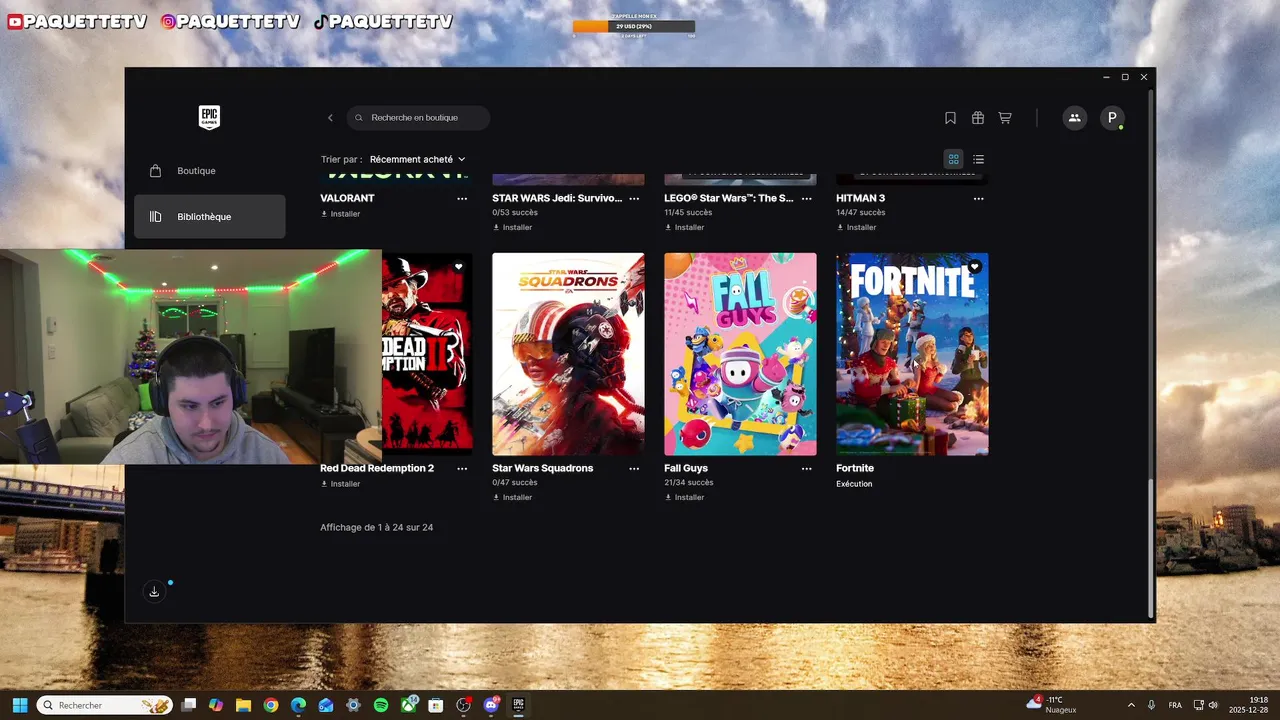This screenshot has height=720, width=1280.
Task: Click the microphone tray icon
Action: coord(1152,705)
